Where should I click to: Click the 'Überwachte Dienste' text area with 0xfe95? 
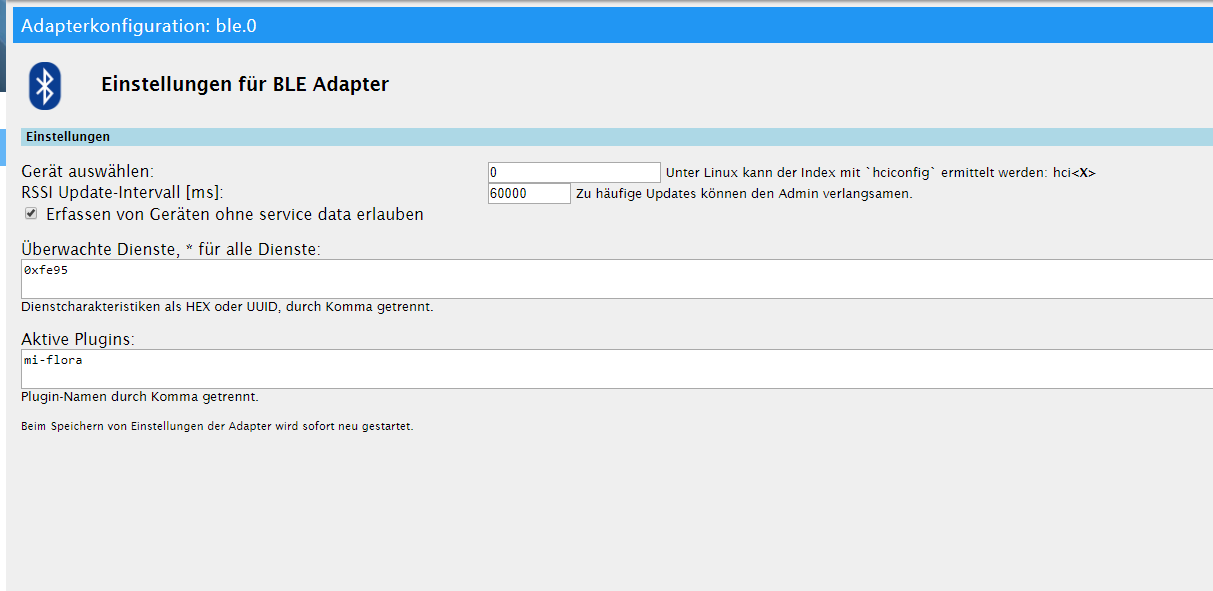617,279
